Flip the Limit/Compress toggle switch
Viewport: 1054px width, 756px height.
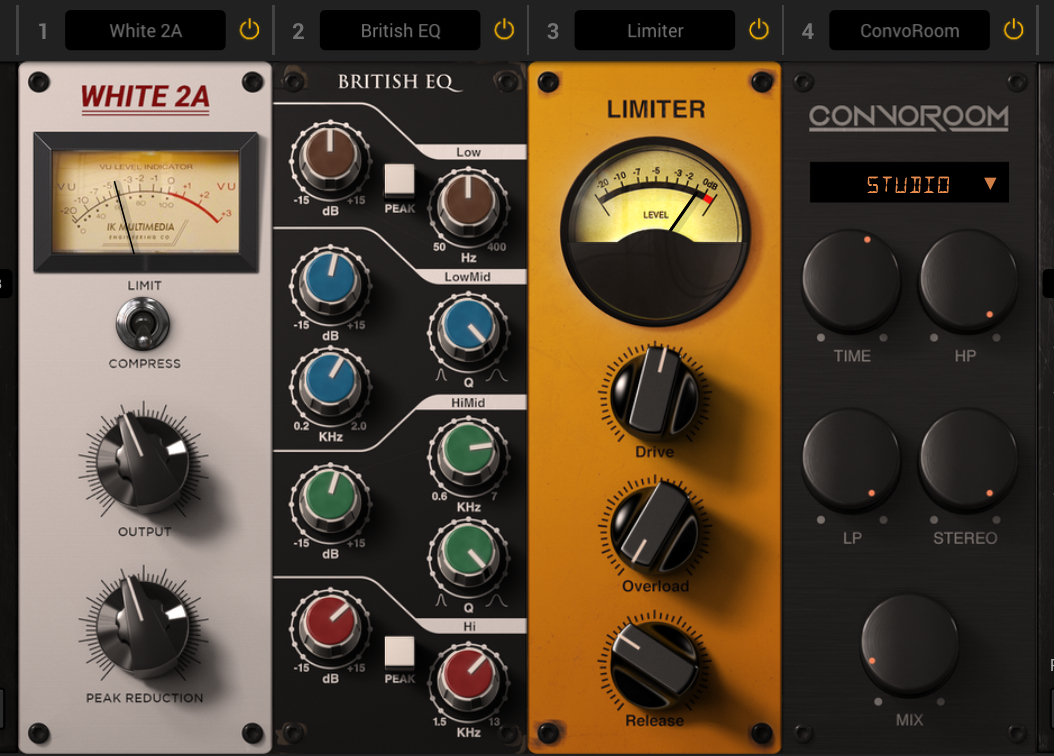tap(143, 324)
